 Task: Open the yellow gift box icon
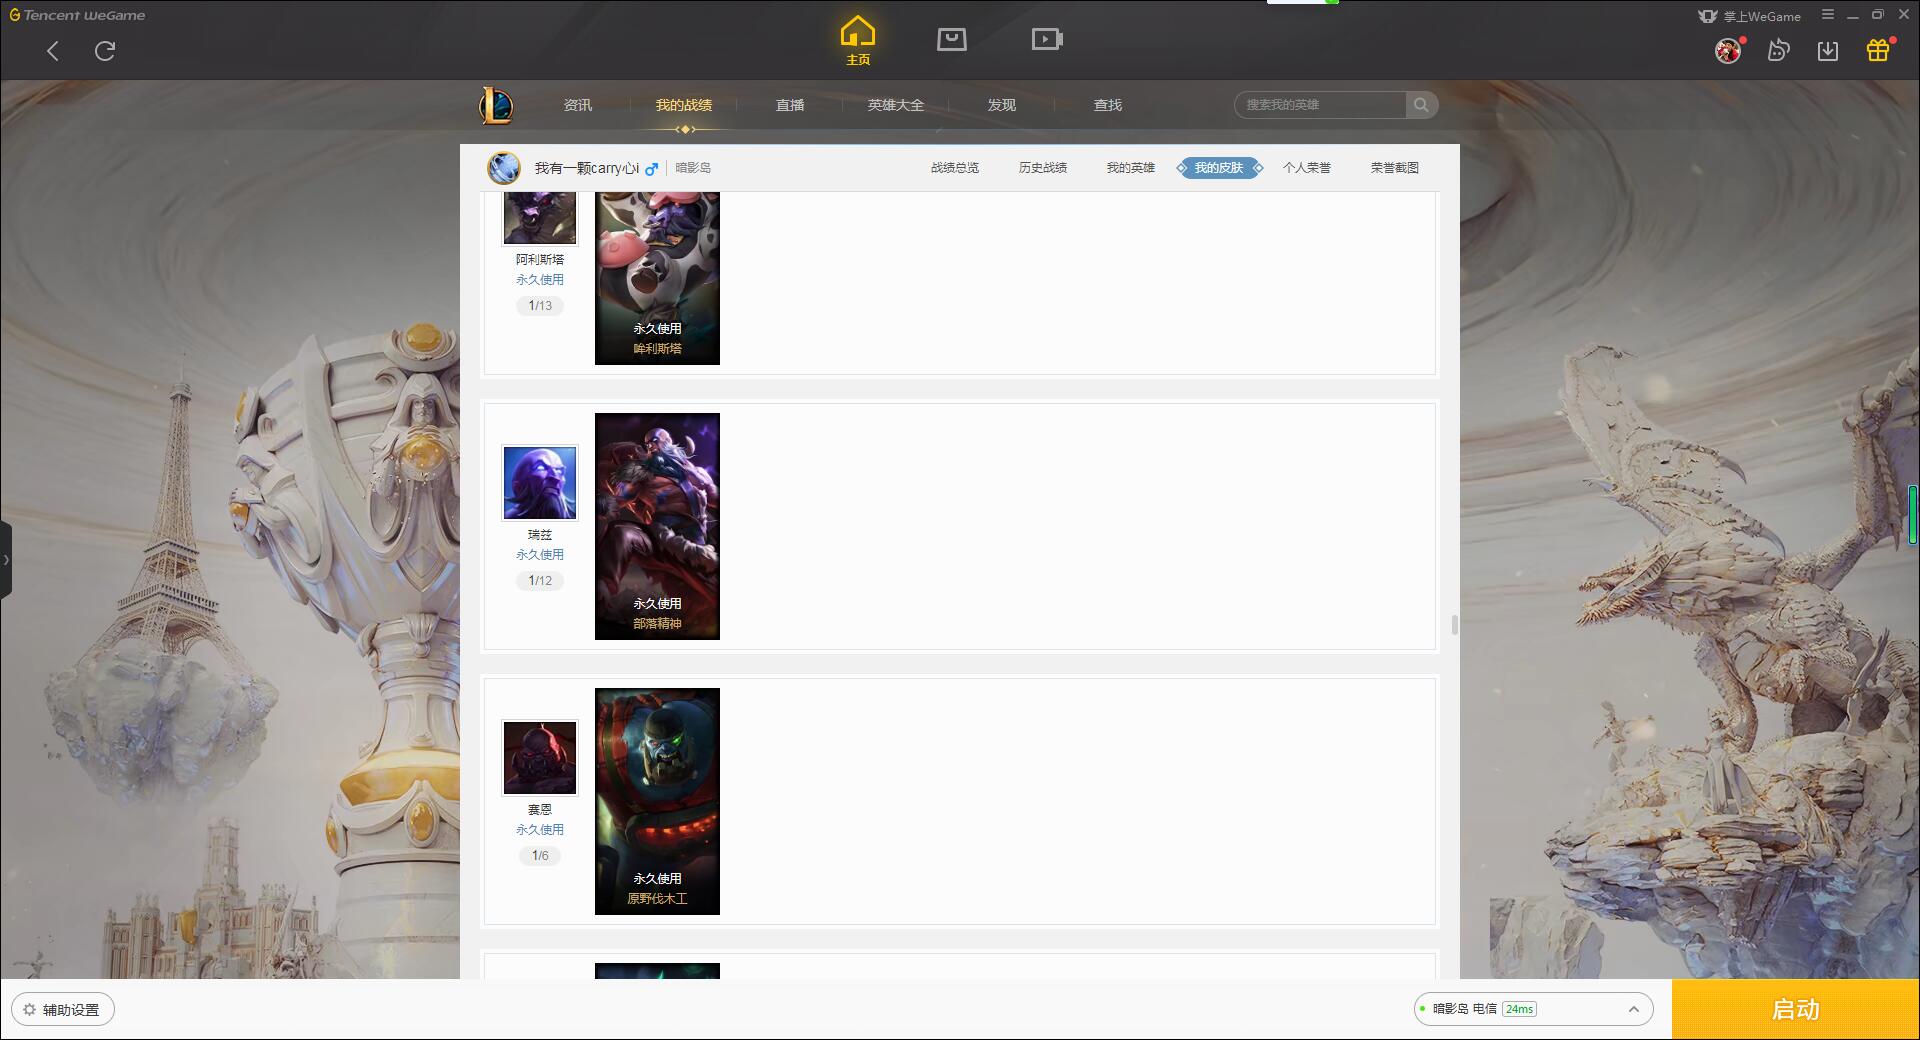click(x=1878, y=50)
